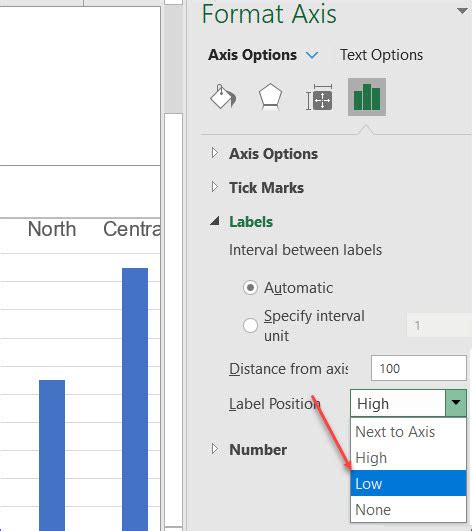Expand the Axis Options section
Image resolution: width=472 pixels, height=531 pixels.
(215, 153)
